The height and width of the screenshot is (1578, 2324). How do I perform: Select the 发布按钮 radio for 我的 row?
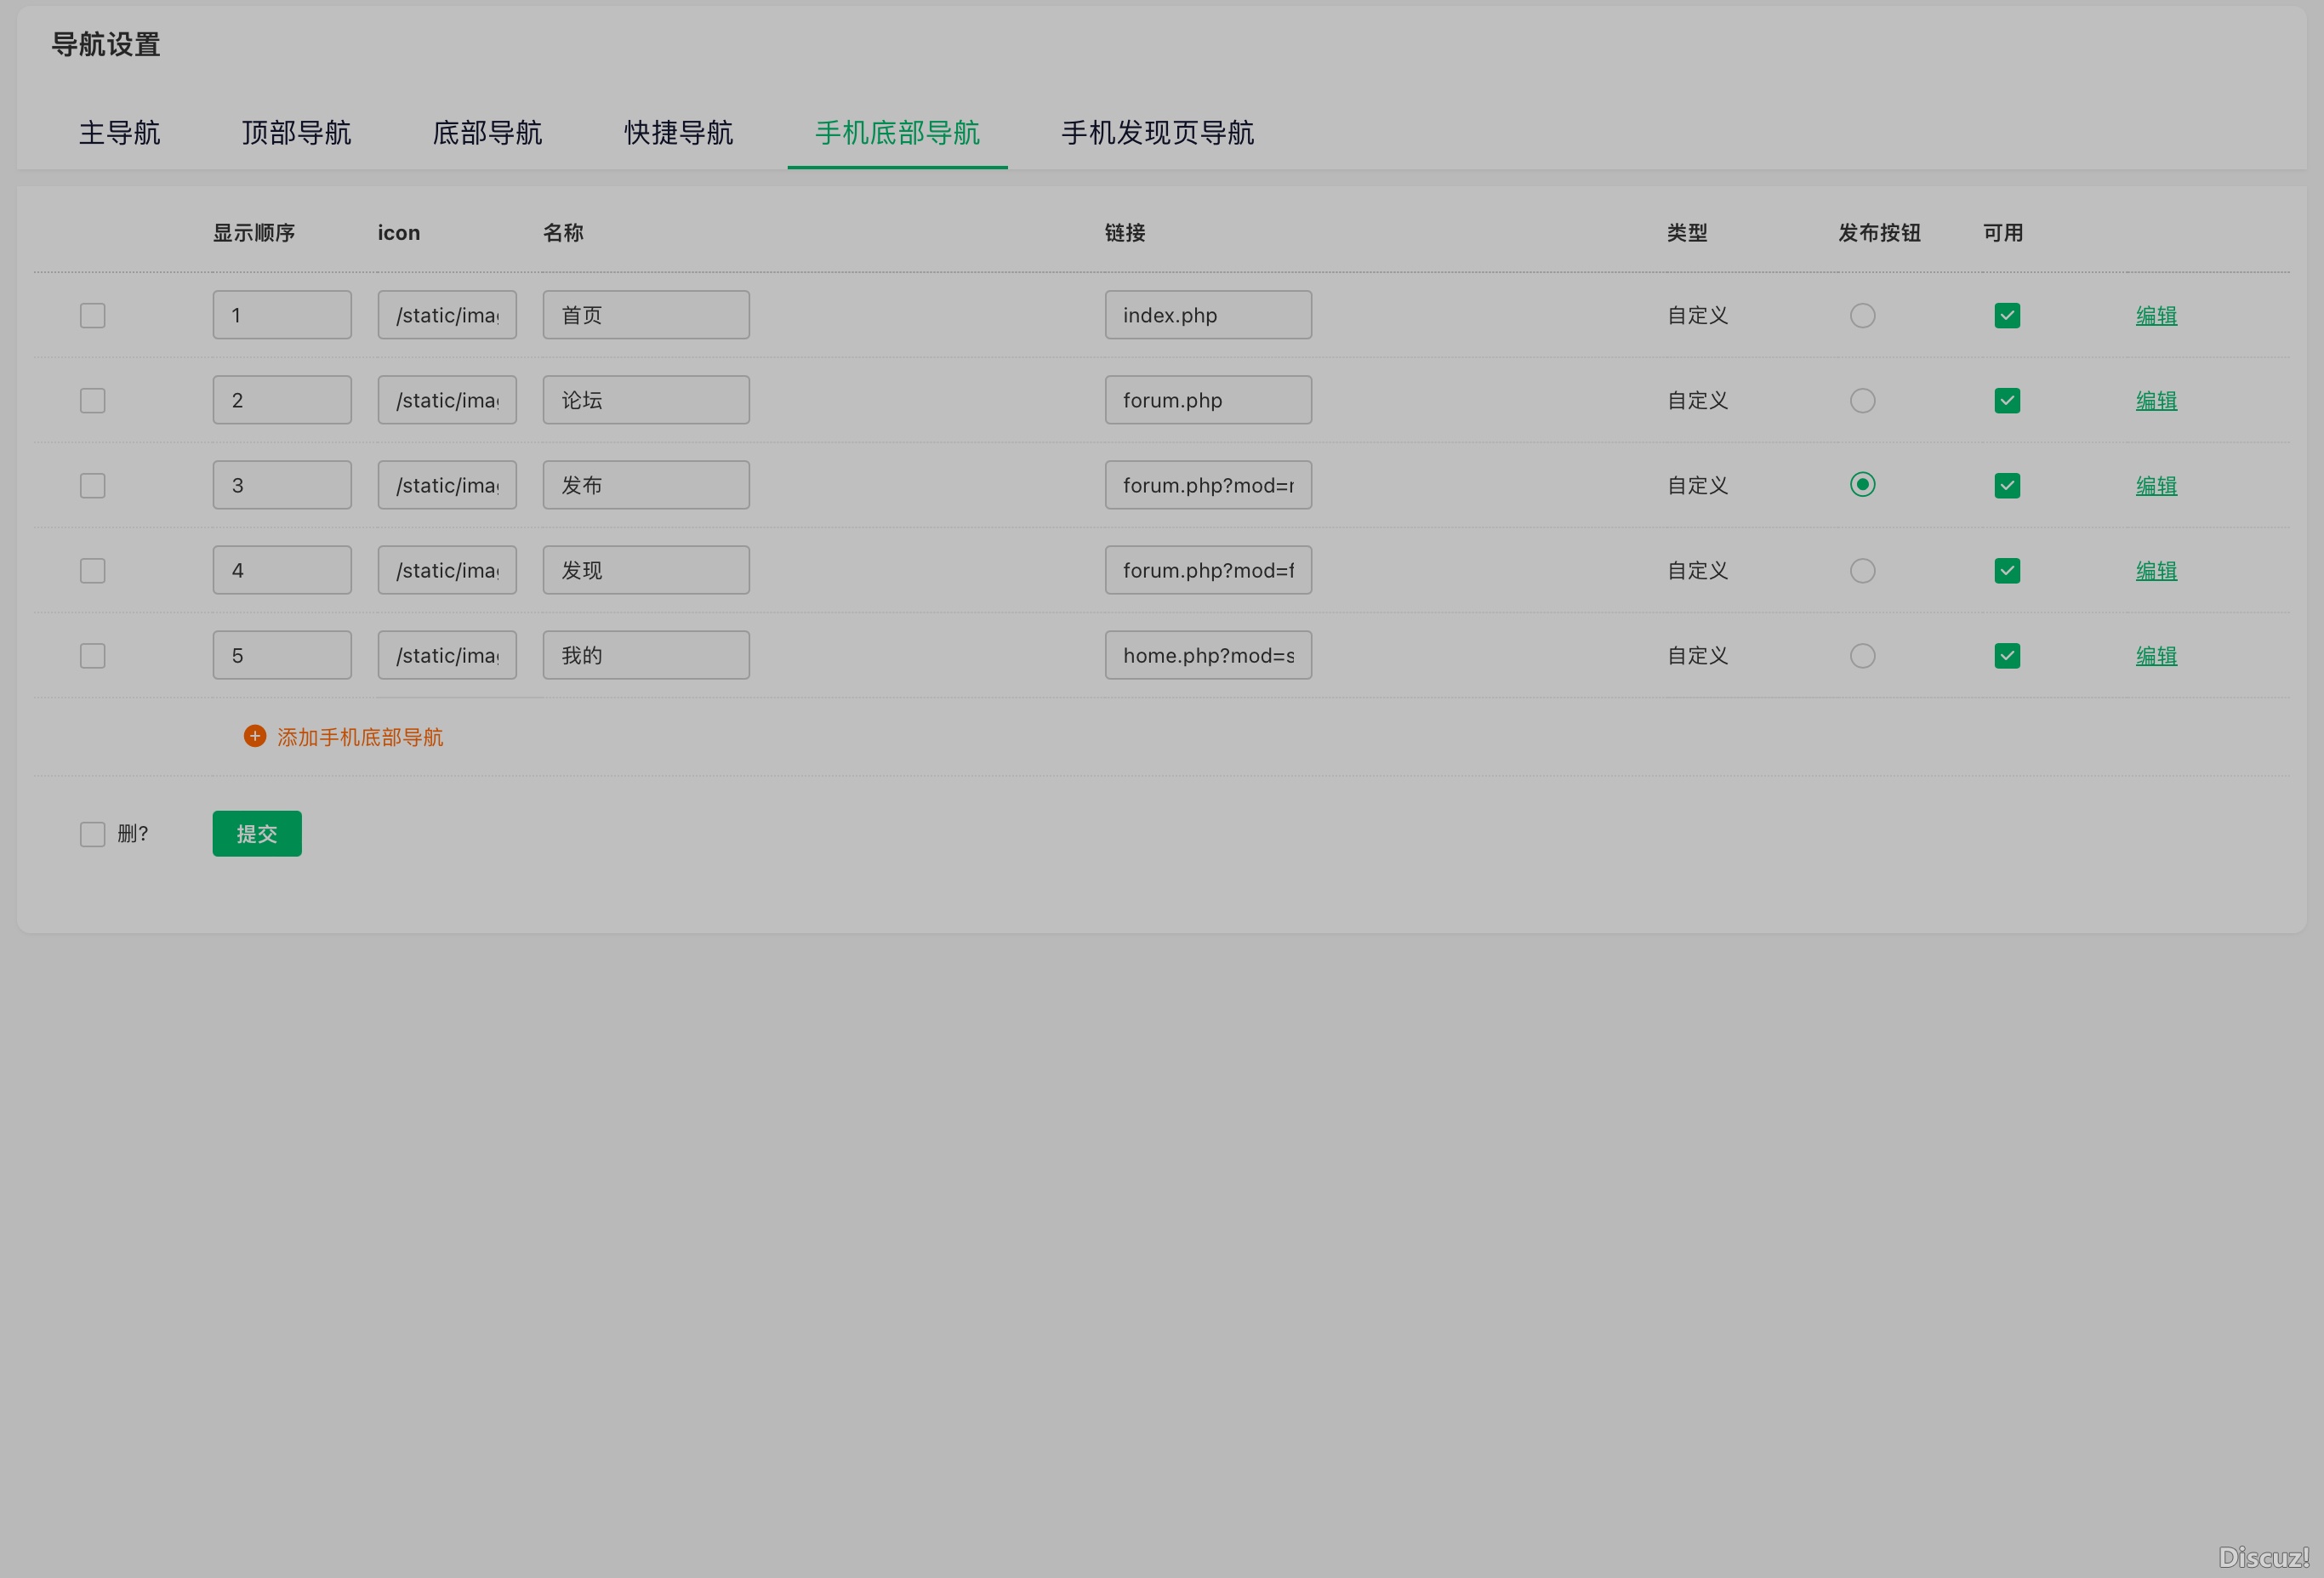(1862, 655)
